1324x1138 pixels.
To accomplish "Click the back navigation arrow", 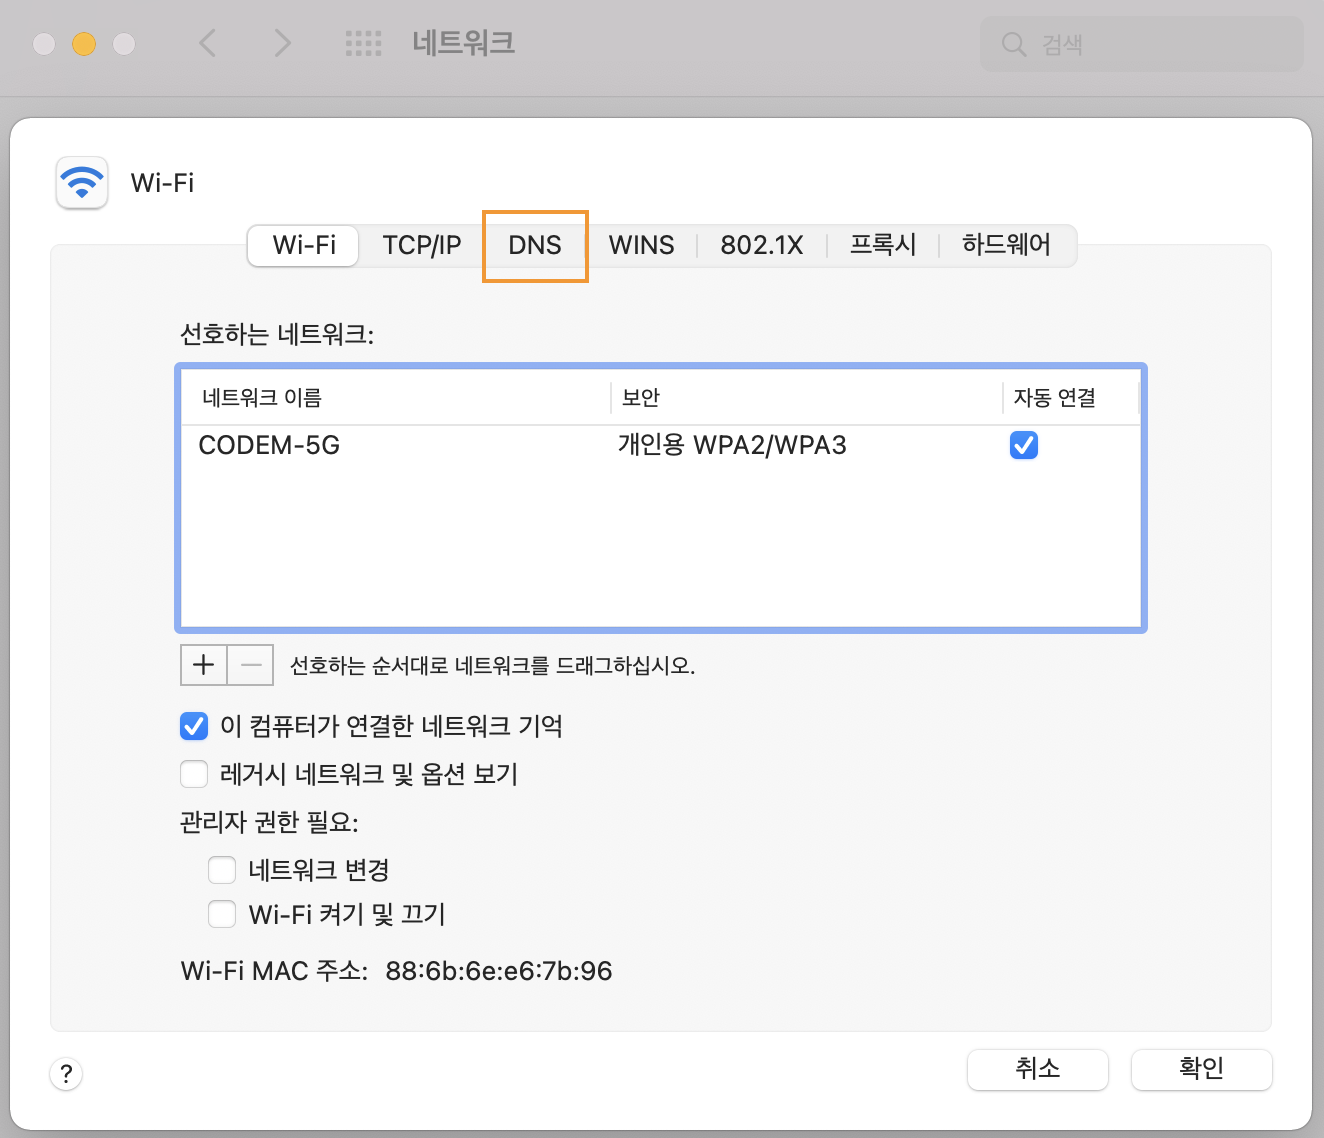I will point(208,43).
